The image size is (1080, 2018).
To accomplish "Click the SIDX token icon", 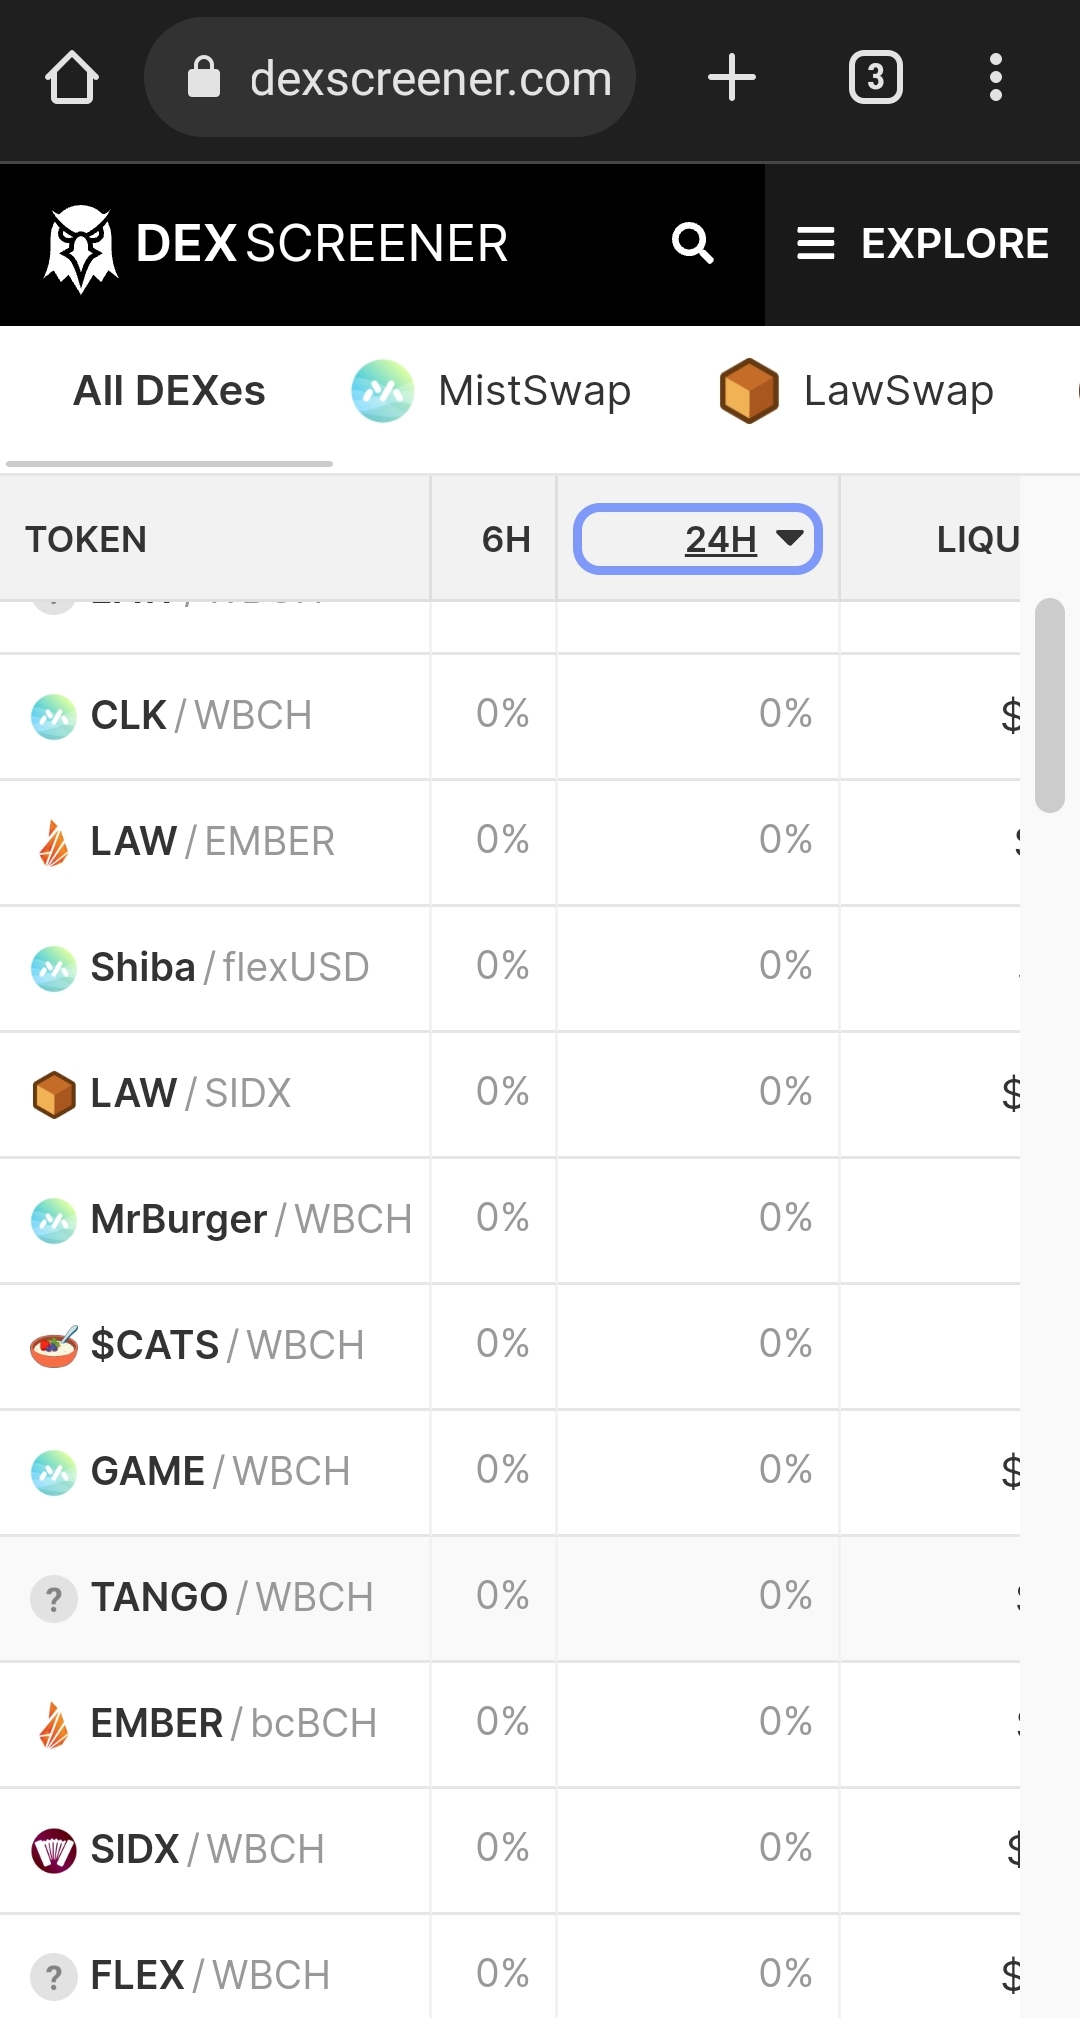I will pyautogui.click(x=54, y=1850).
